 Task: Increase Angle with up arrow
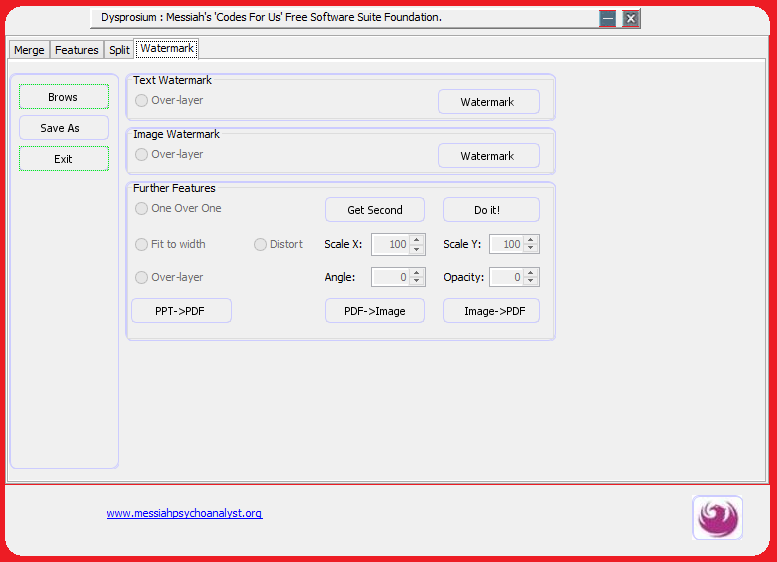(x=417, y=272)
